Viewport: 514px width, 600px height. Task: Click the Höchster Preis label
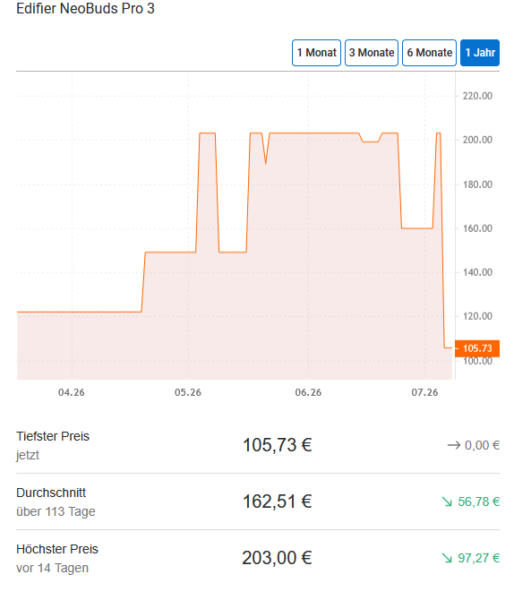click(57, 549)
